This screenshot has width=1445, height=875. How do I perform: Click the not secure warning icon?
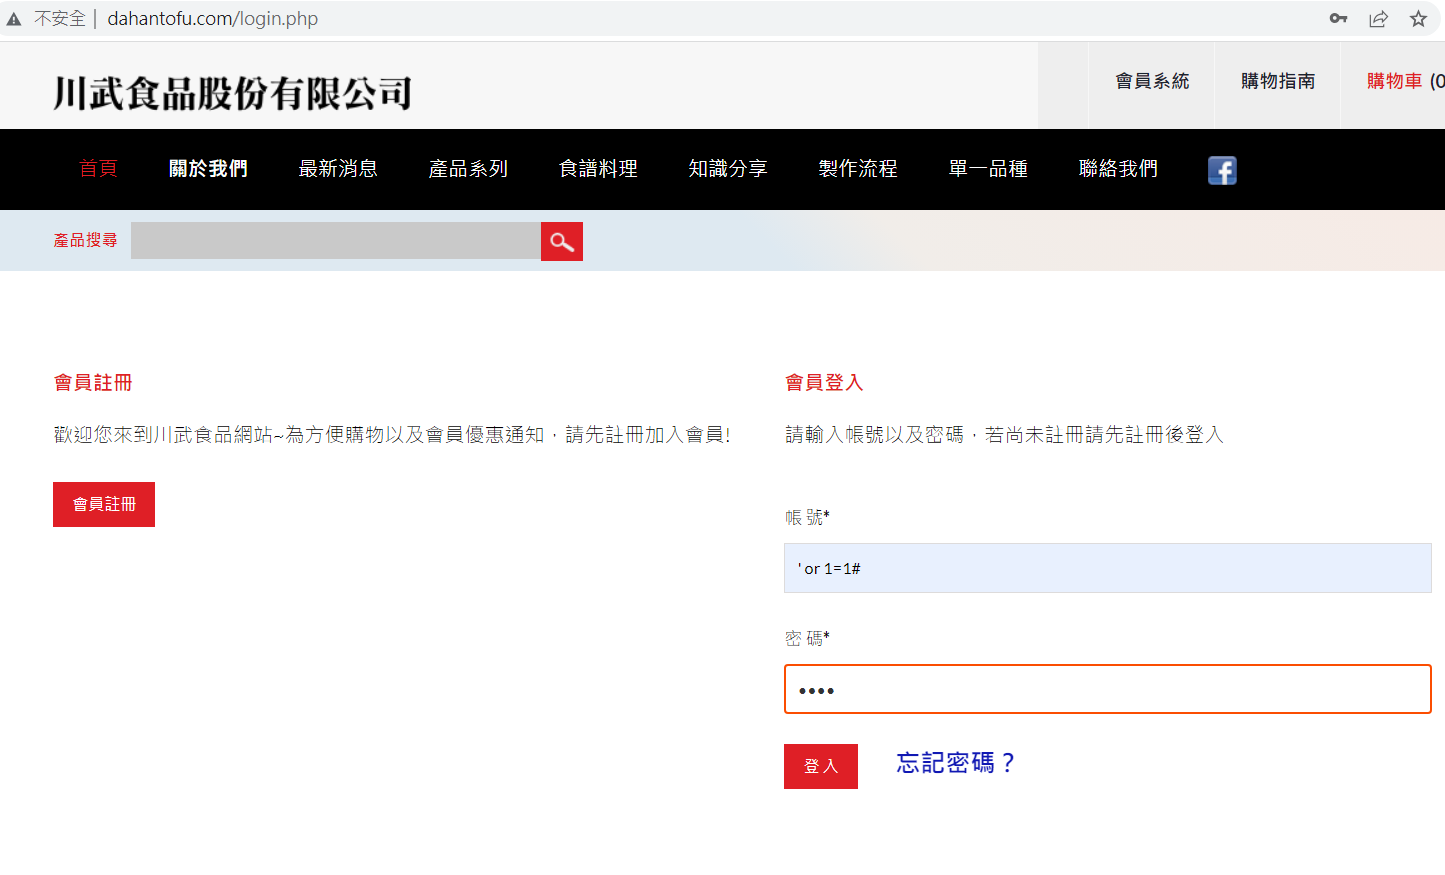click(14, 19)
